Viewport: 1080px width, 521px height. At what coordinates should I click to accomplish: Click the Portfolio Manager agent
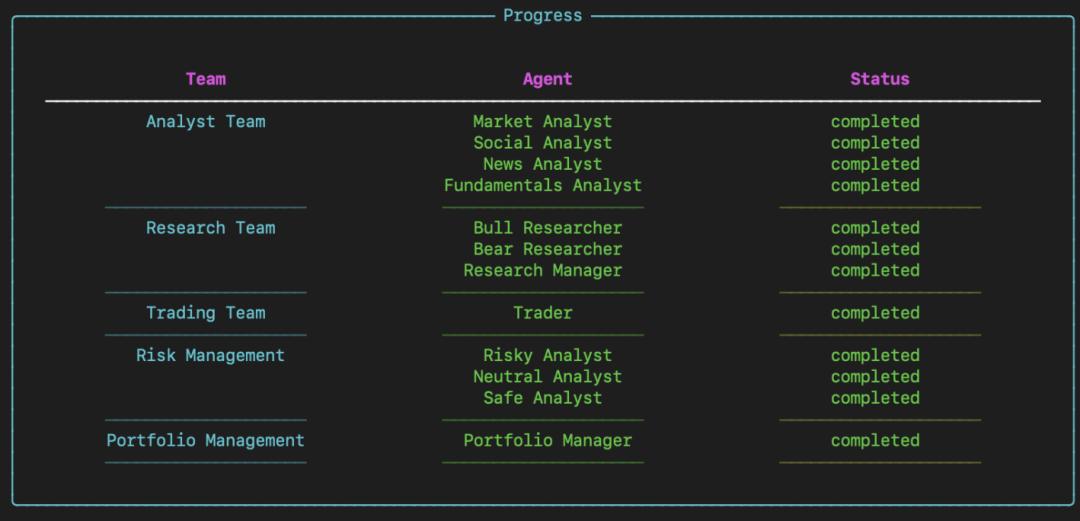click(547, 441)
